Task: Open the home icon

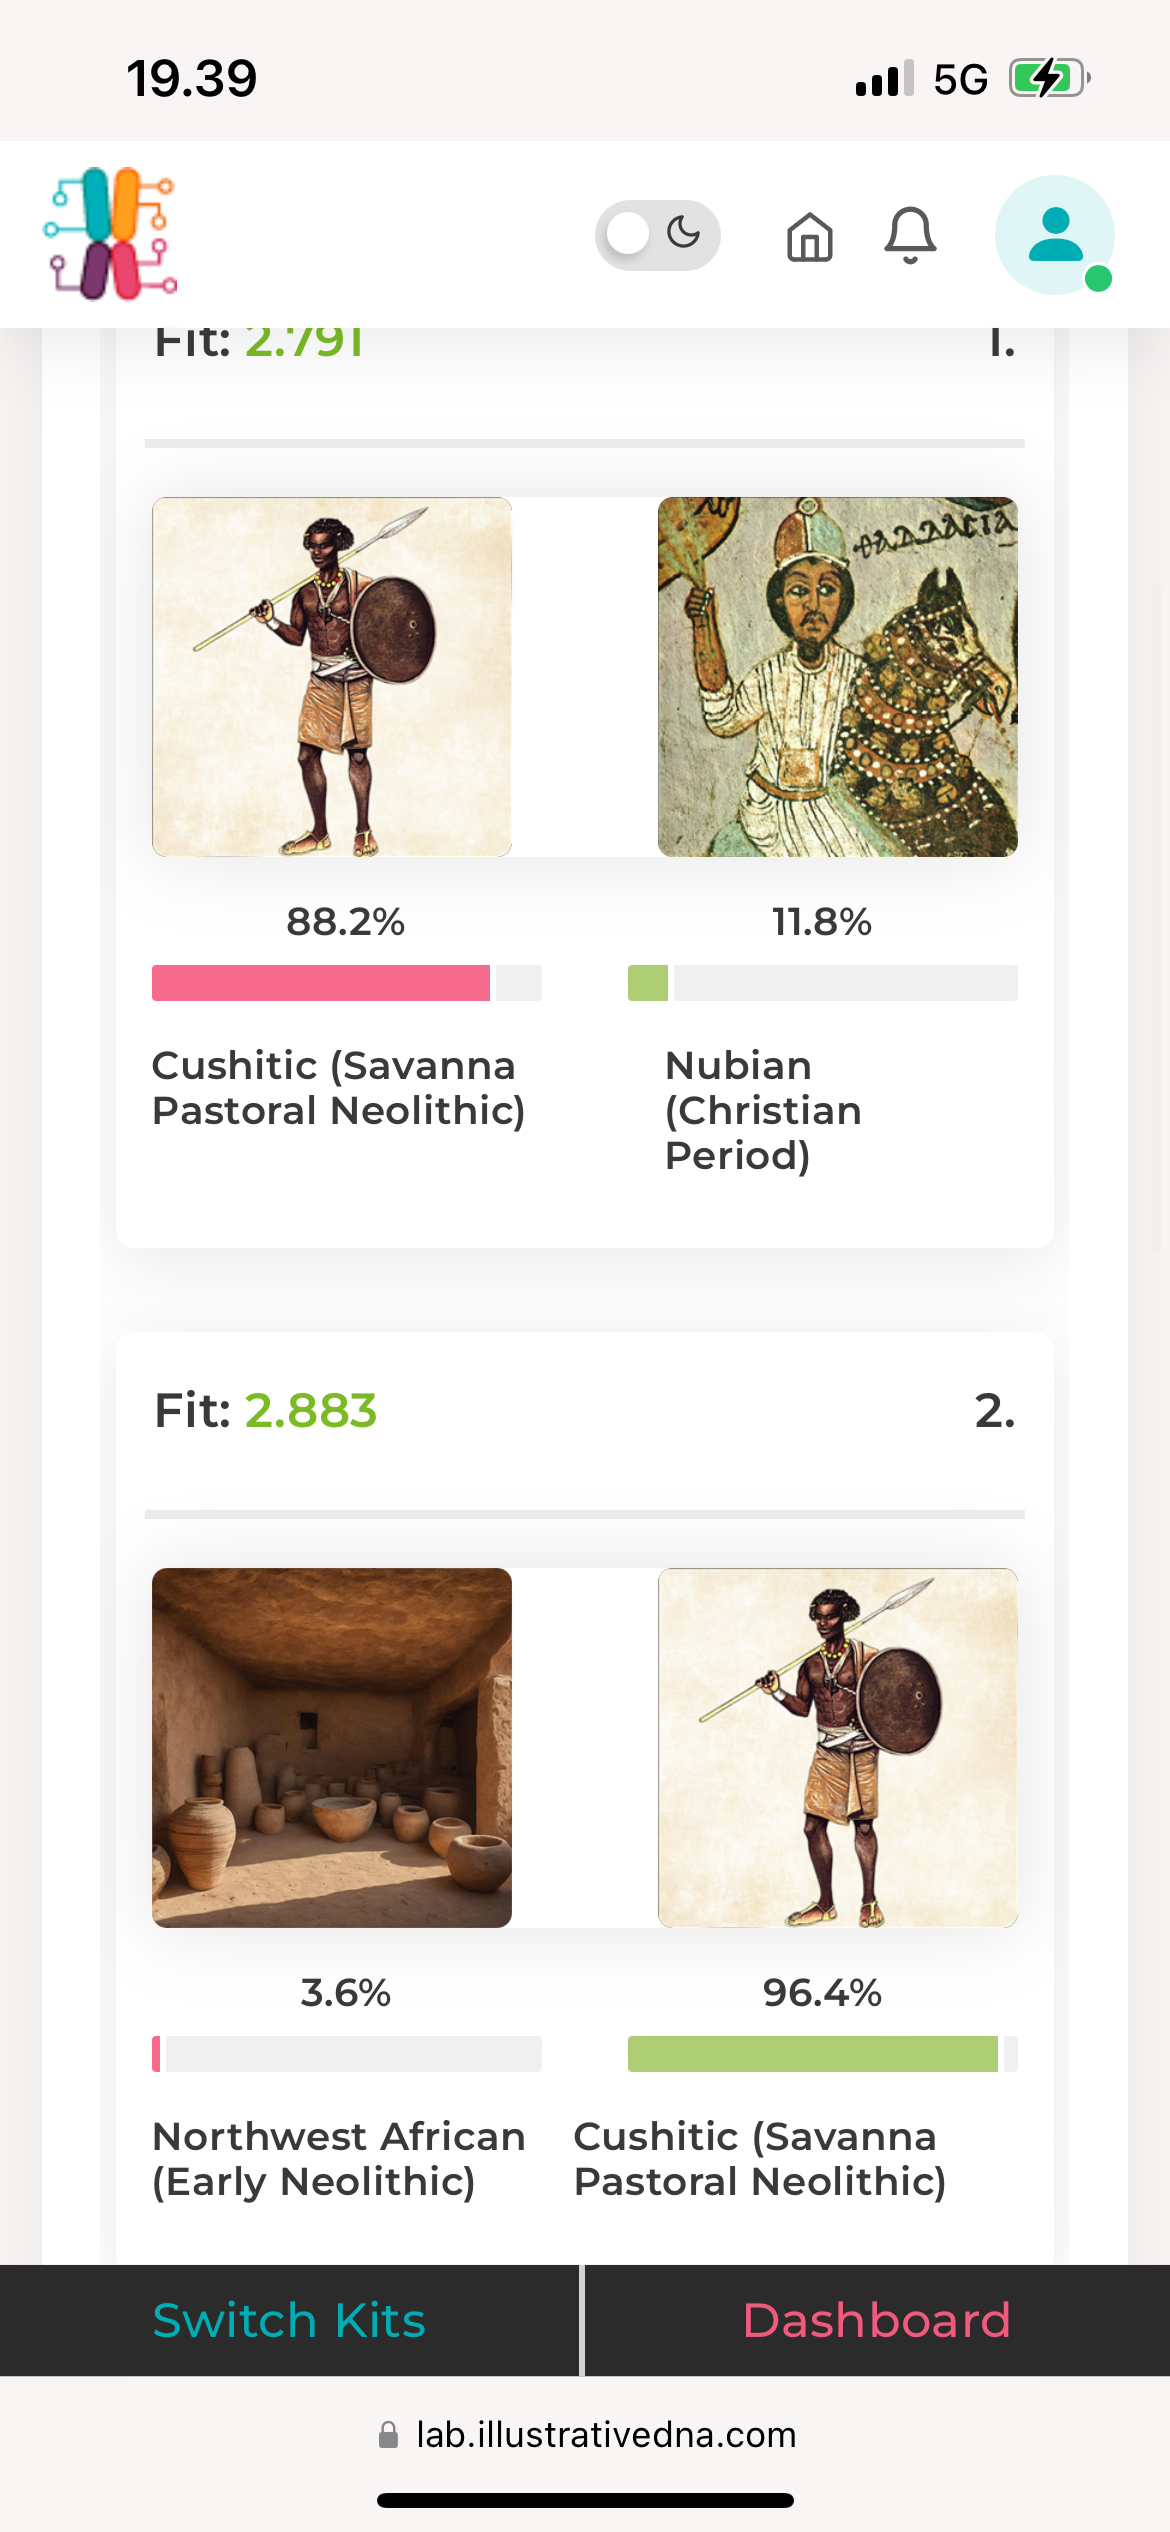Action: (809, 237)
